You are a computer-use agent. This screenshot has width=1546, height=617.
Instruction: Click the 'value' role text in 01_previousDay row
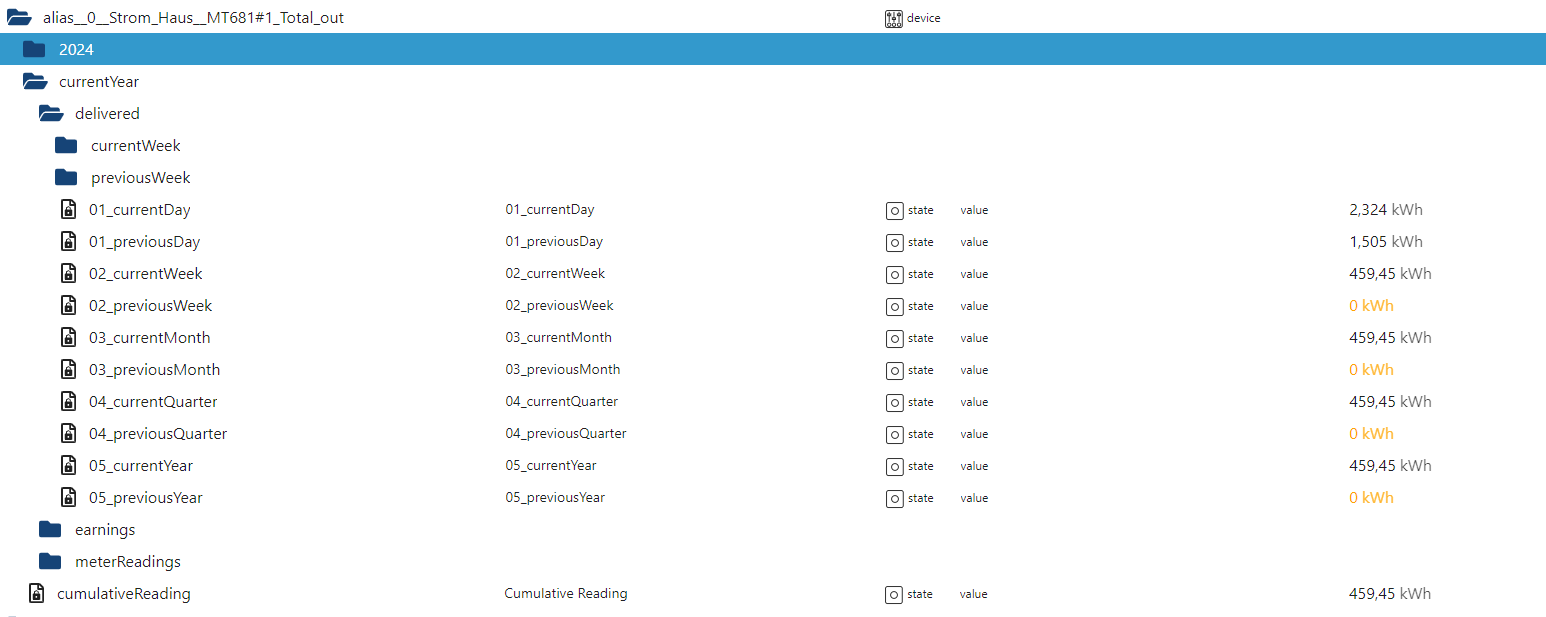974,242
